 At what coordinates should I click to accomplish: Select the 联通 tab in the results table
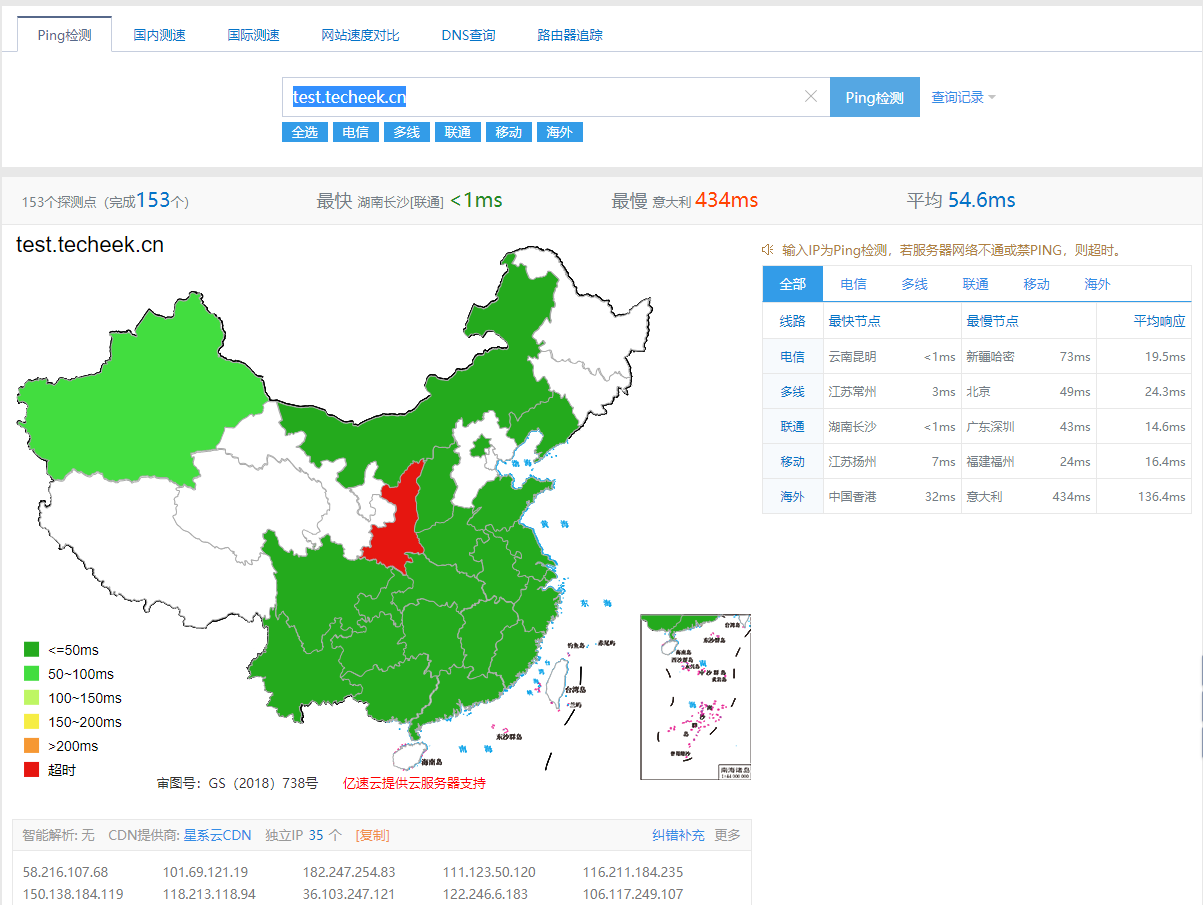coord(975,284)
